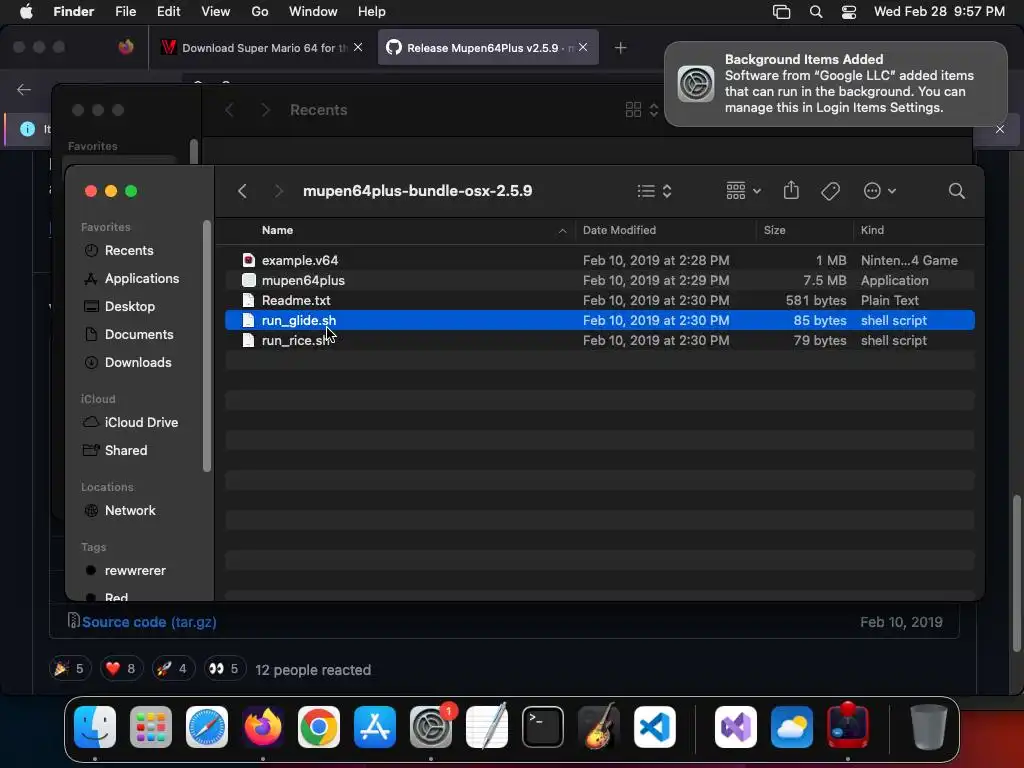Open App Store from the Dock
Screen dimensions: 1024x768
[x=375, y=727]
